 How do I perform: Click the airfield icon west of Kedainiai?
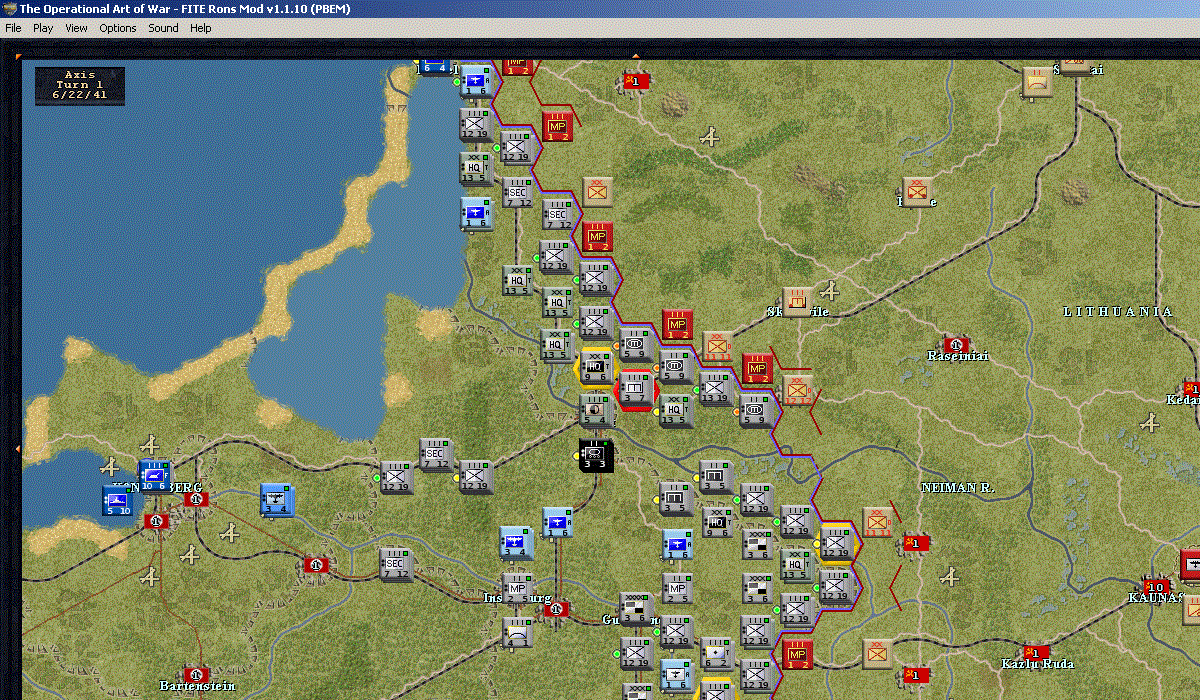[1151, 423]
